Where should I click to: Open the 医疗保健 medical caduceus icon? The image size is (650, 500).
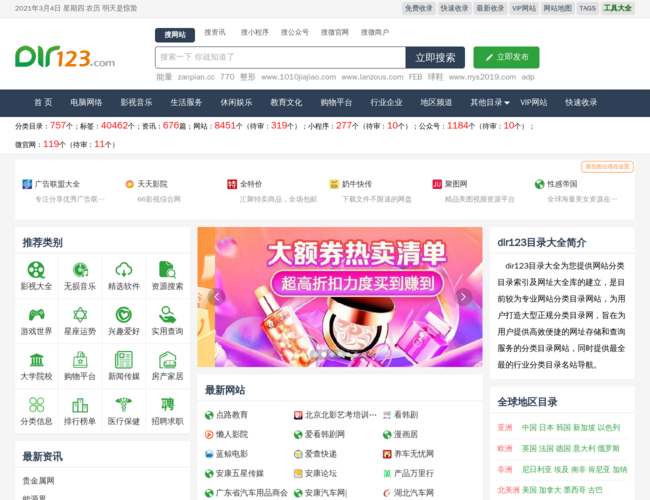coord(124,405)
